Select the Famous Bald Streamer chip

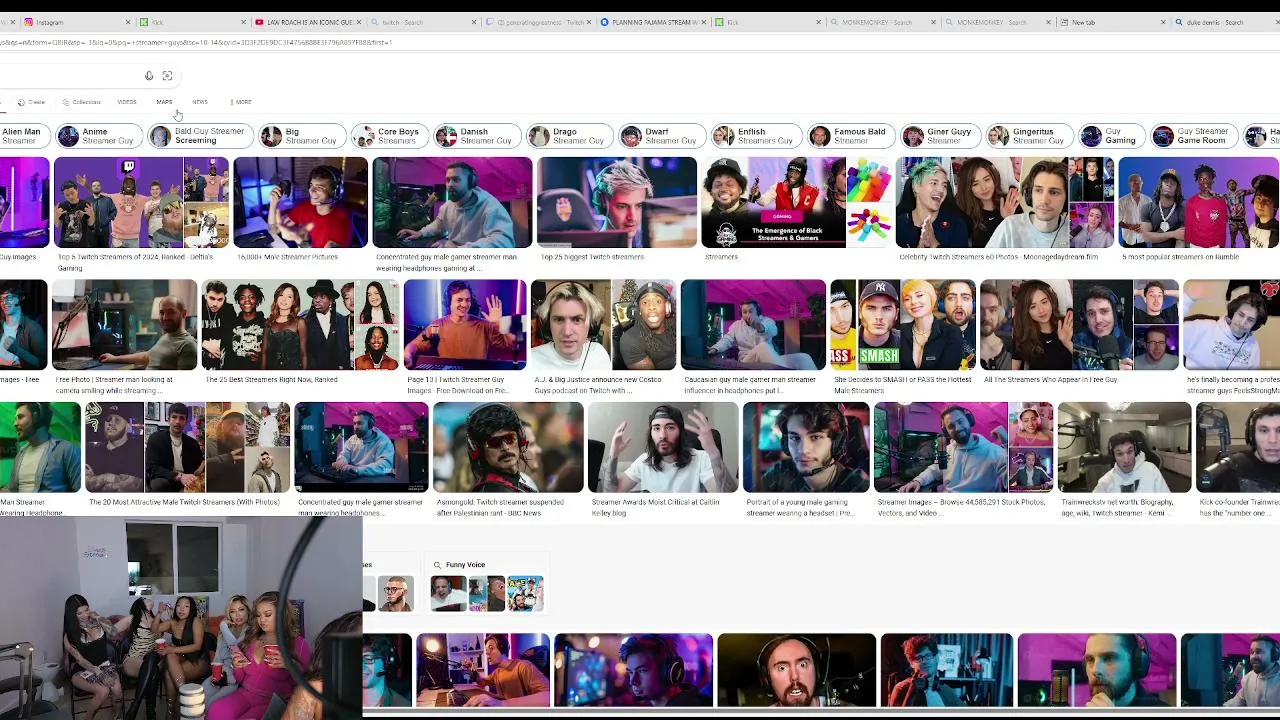pyautogui.click(x=849, y=136)
